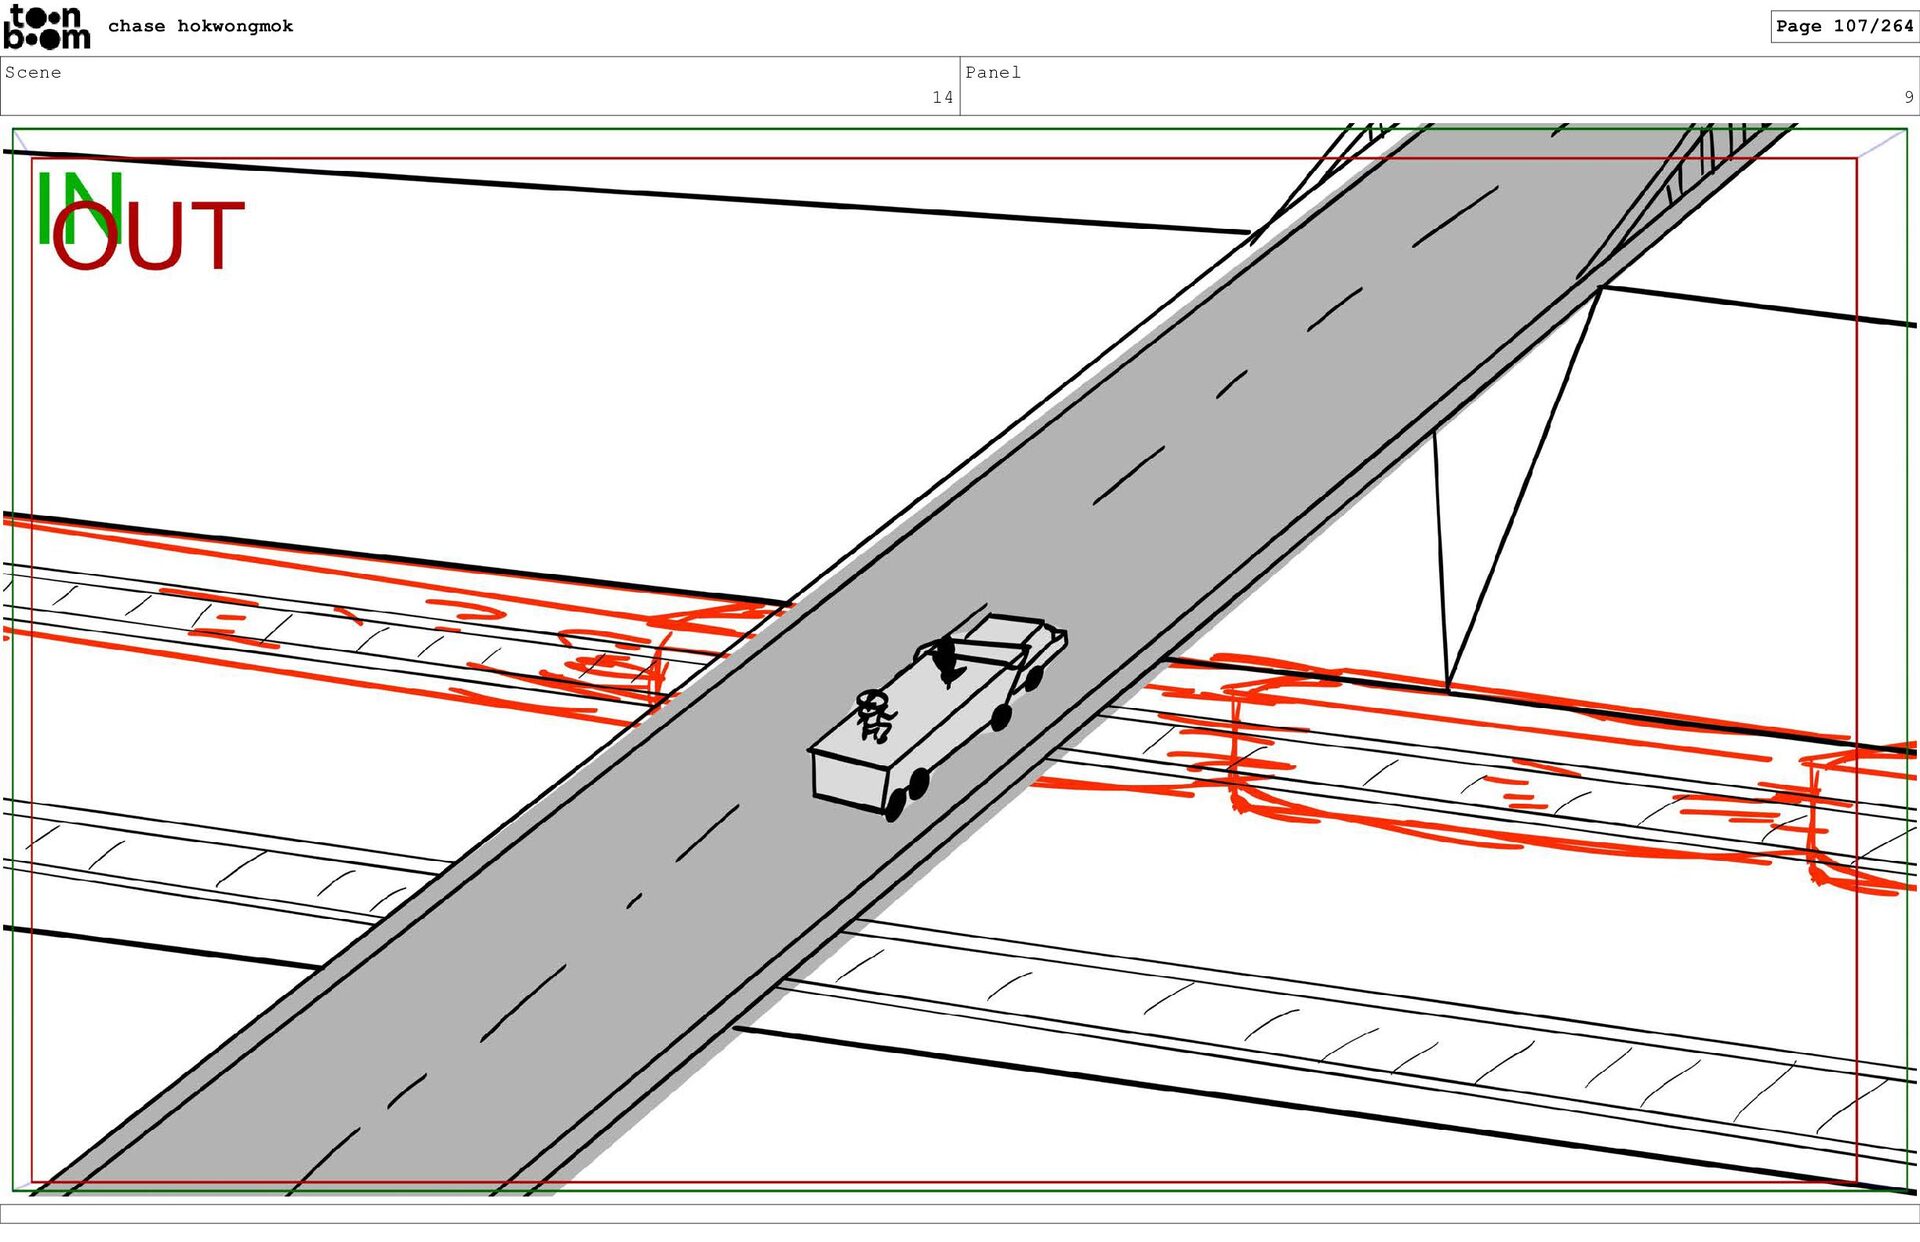Click the Toon Boom logo
Viewport: 1920px width, 1242px height.
(x=46, y=27)
